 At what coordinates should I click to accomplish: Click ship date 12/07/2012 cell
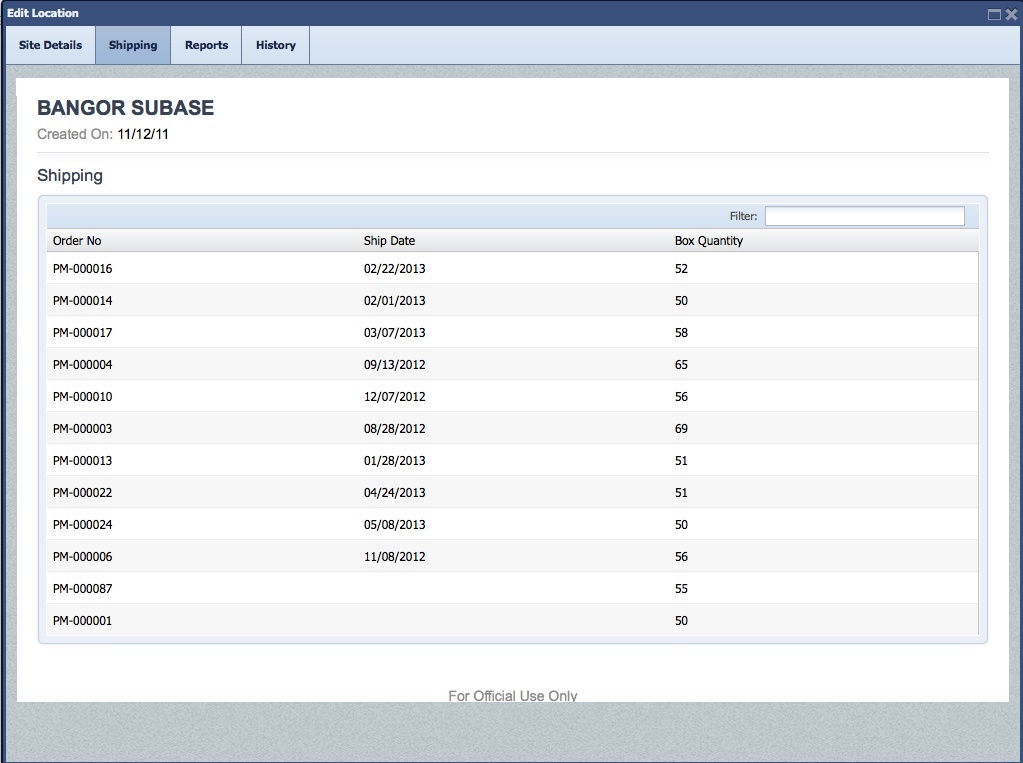click(x=394, y=397)
